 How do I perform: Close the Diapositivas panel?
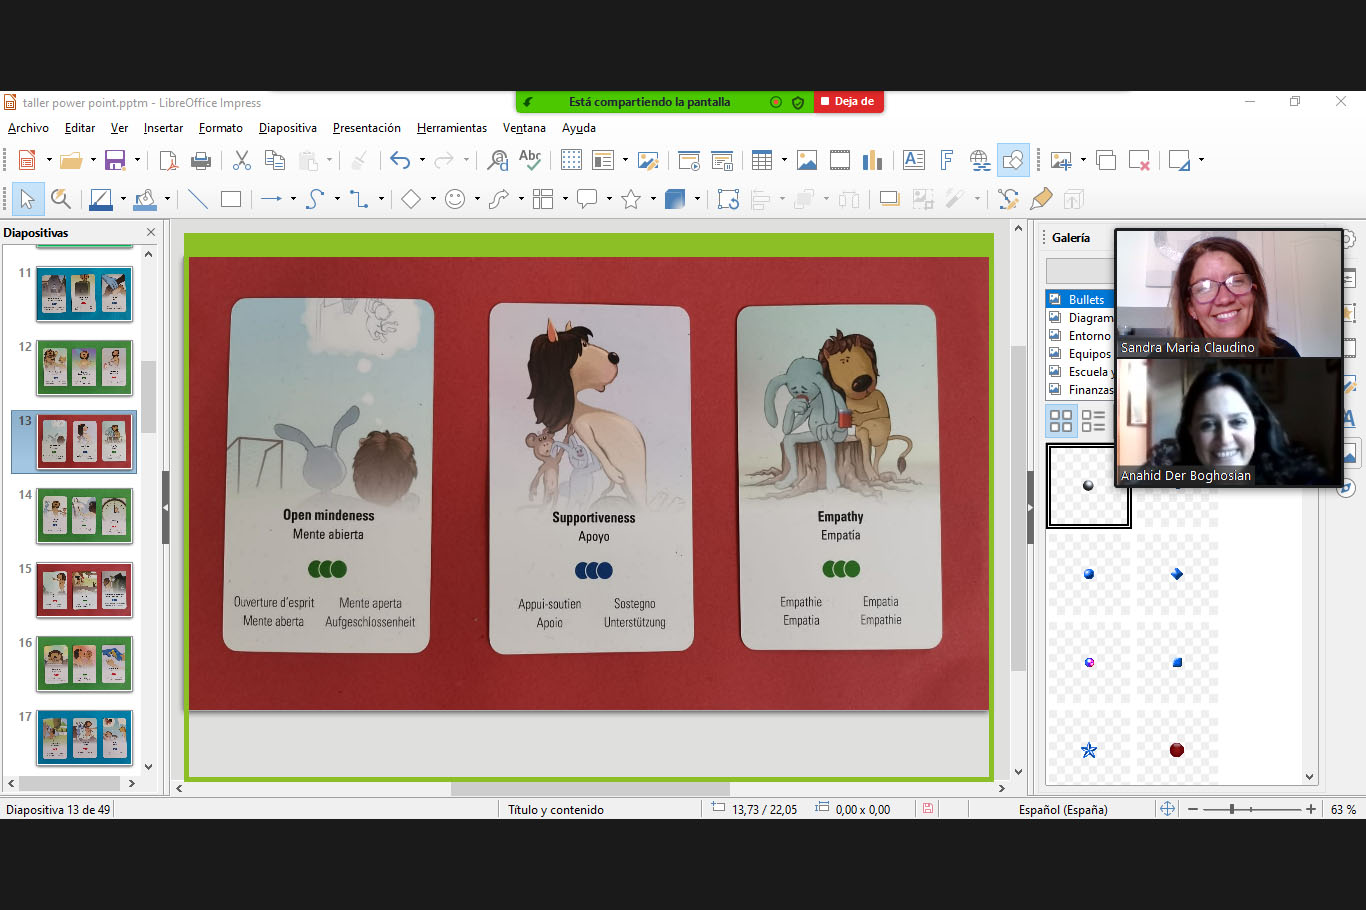[151, 232]
